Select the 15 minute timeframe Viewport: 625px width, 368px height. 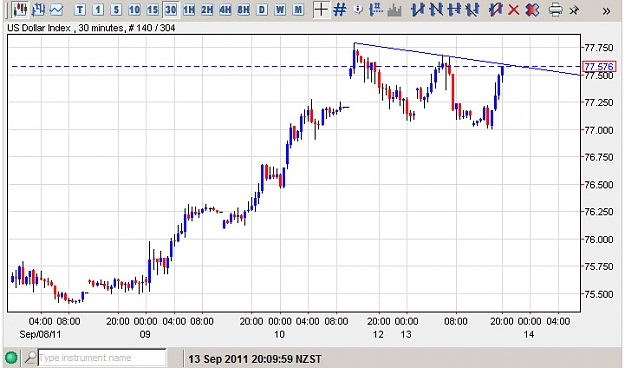coord(152,10)
